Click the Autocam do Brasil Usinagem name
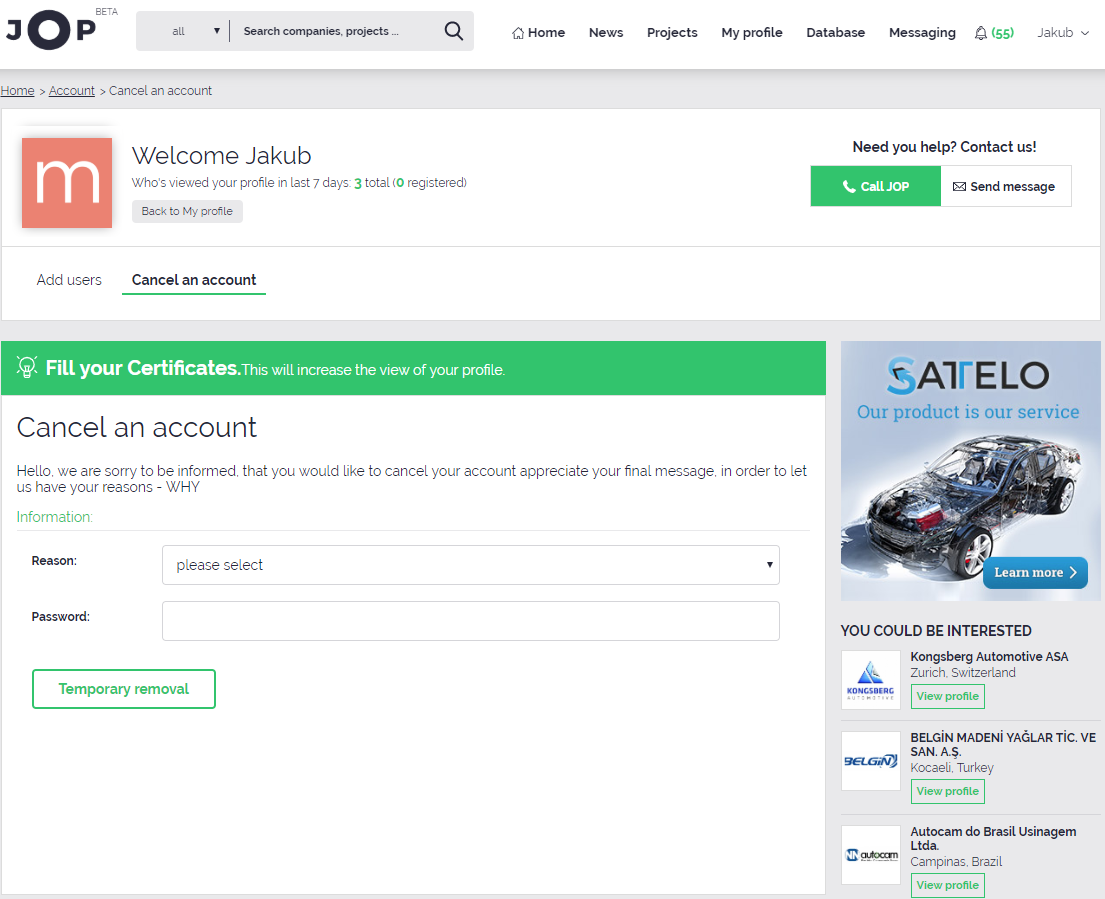The image size is (1105, 899). coord(993,838)
